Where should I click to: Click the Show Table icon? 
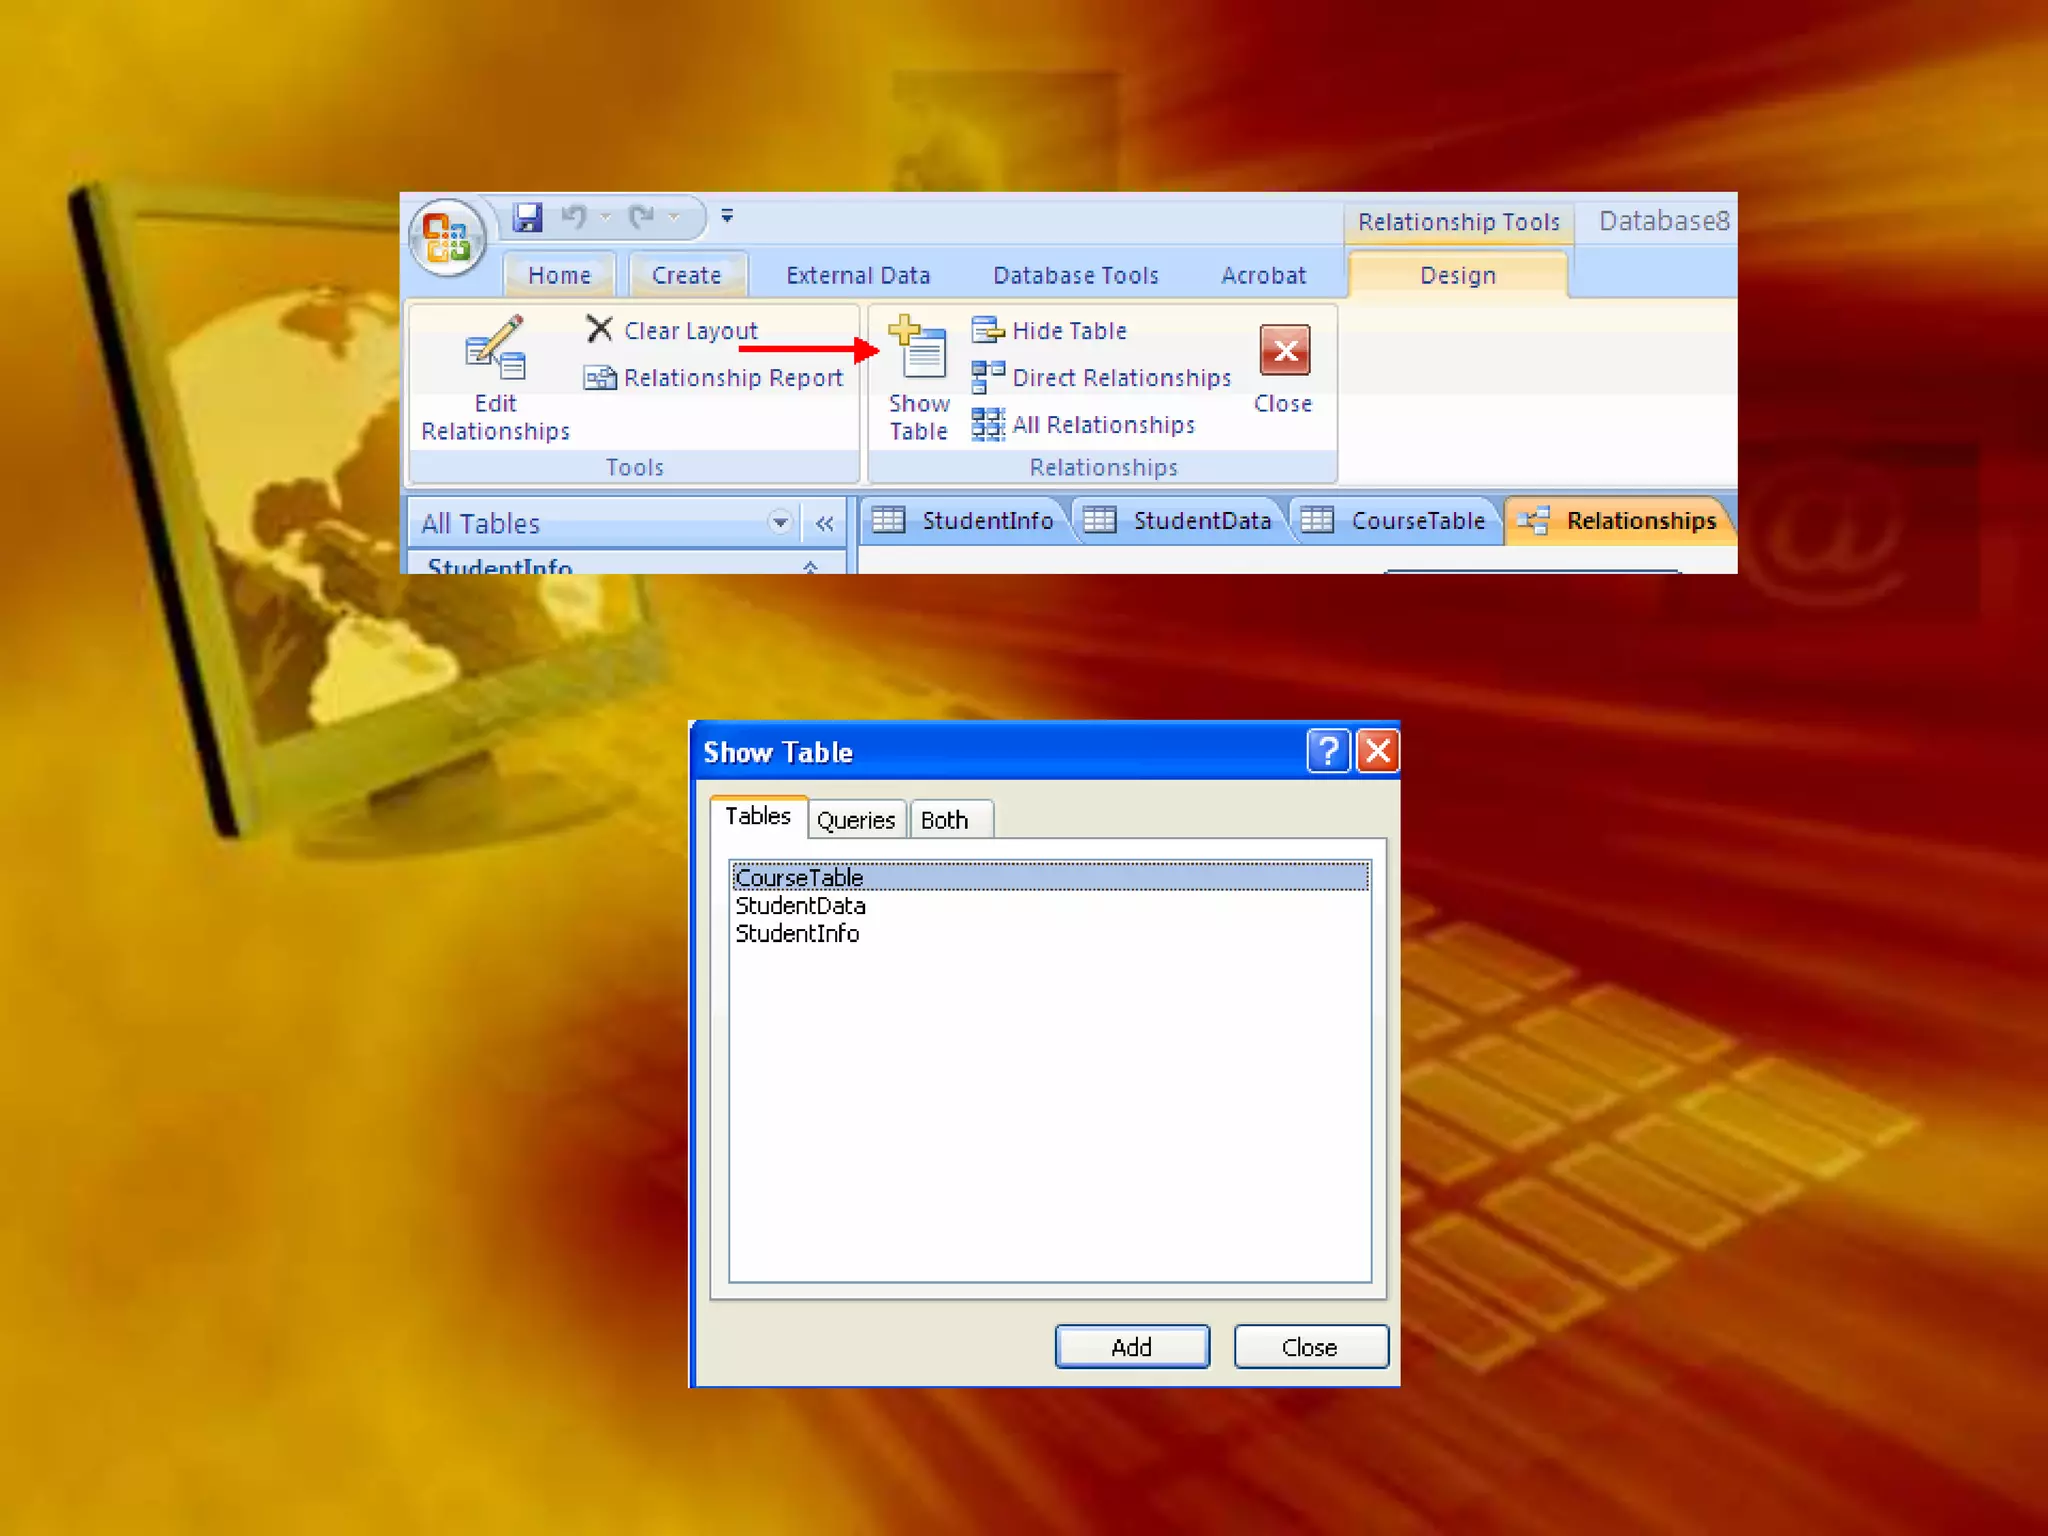click(x=919, y=348)
